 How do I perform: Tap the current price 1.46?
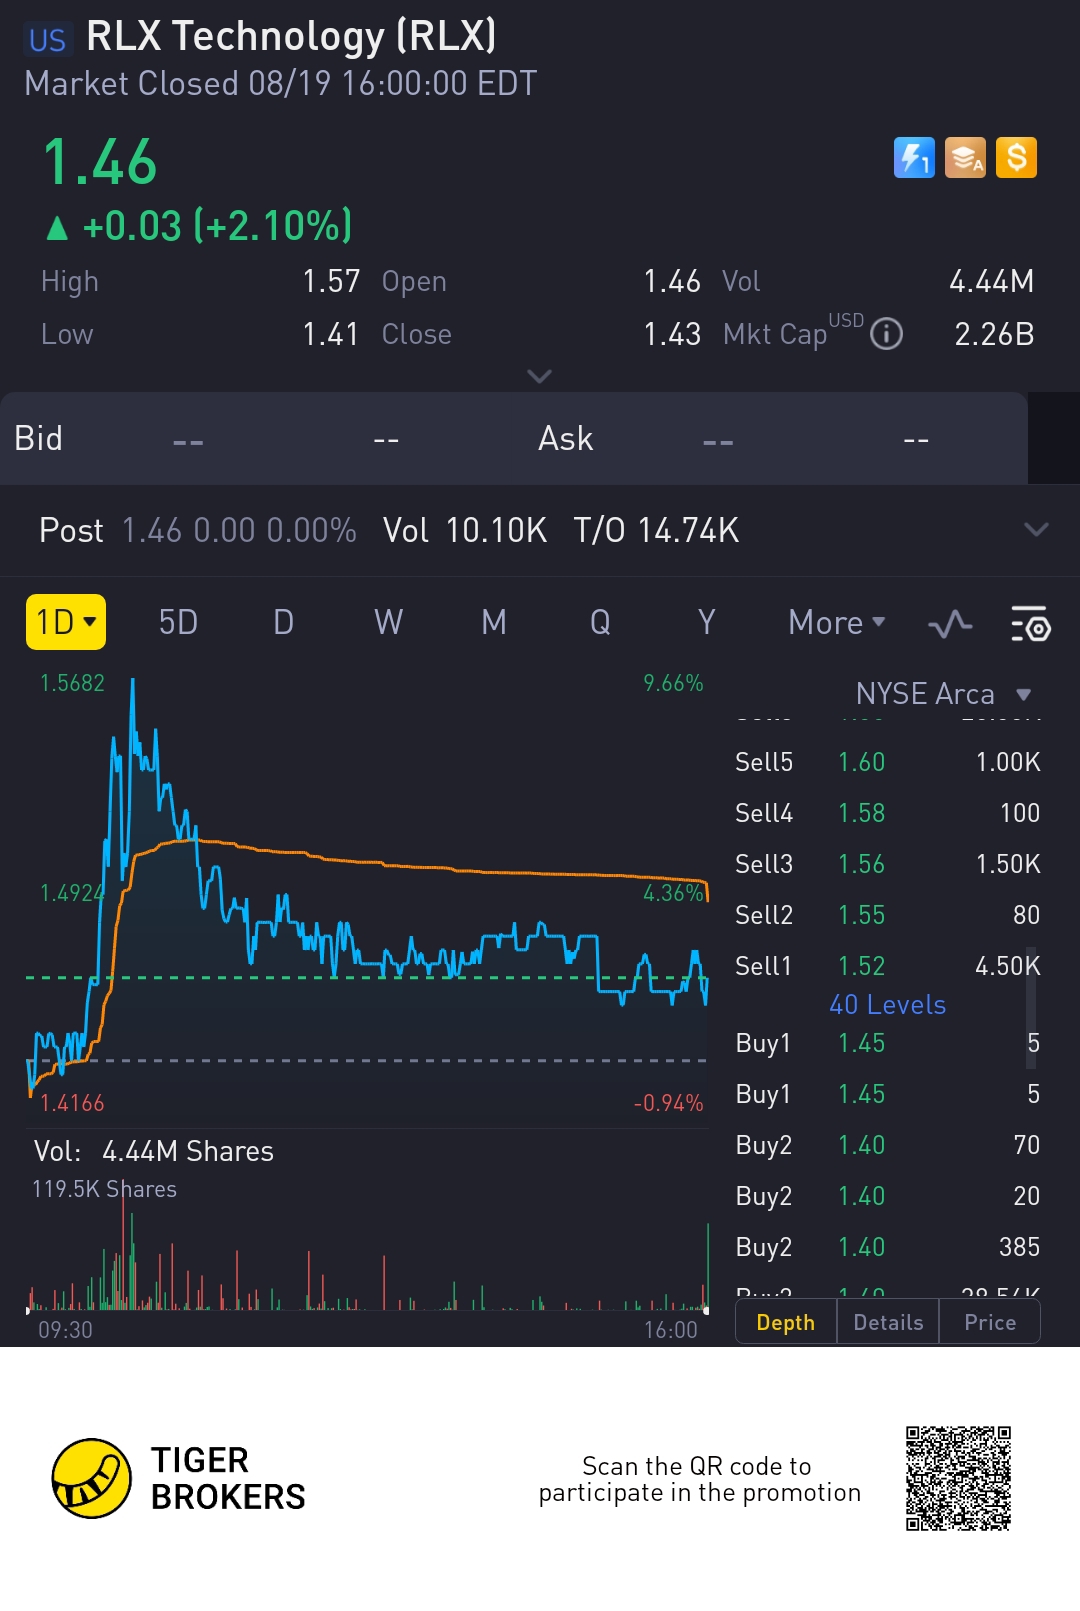tap(100, 162)
